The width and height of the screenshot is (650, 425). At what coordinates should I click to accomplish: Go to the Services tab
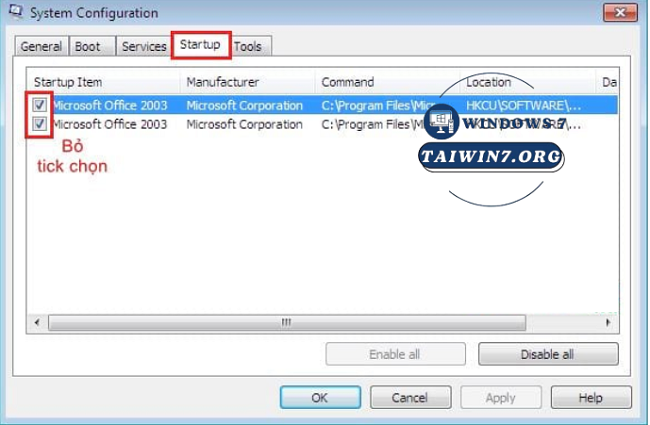tap(144, 46)
